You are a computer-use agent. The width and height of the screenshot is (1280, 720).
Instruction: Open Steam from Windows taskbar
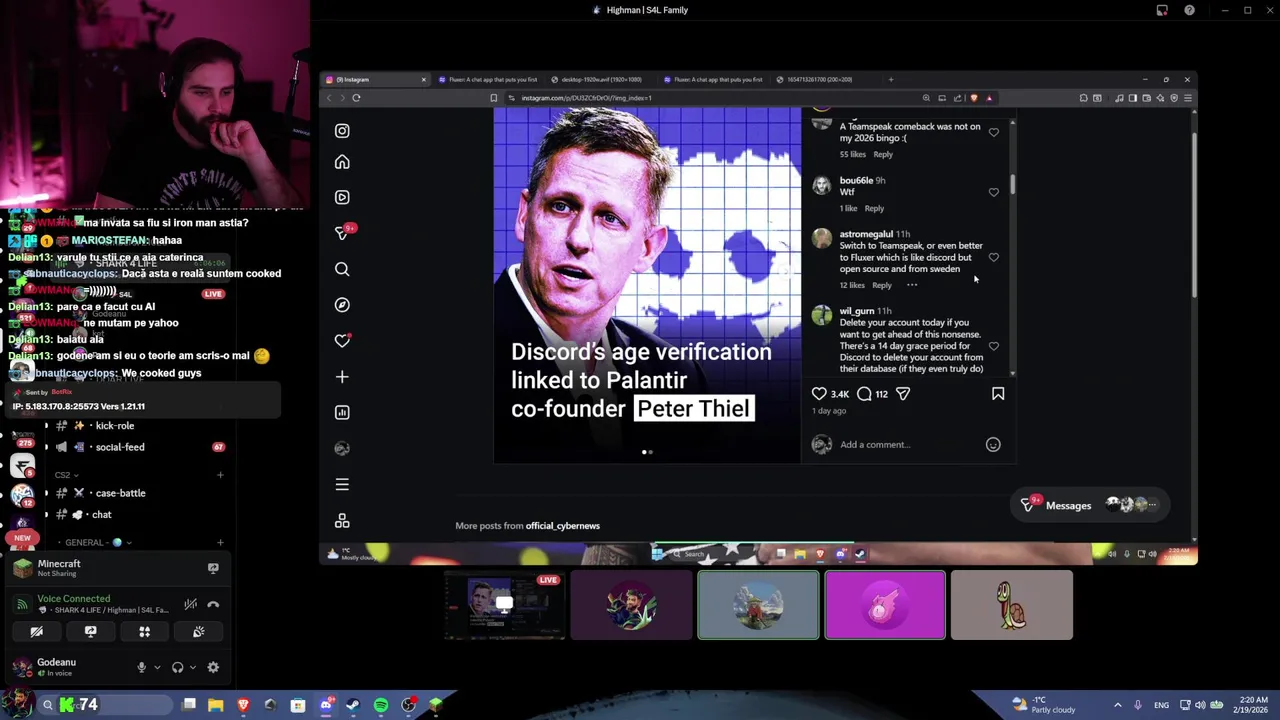(x=353, y=706)
